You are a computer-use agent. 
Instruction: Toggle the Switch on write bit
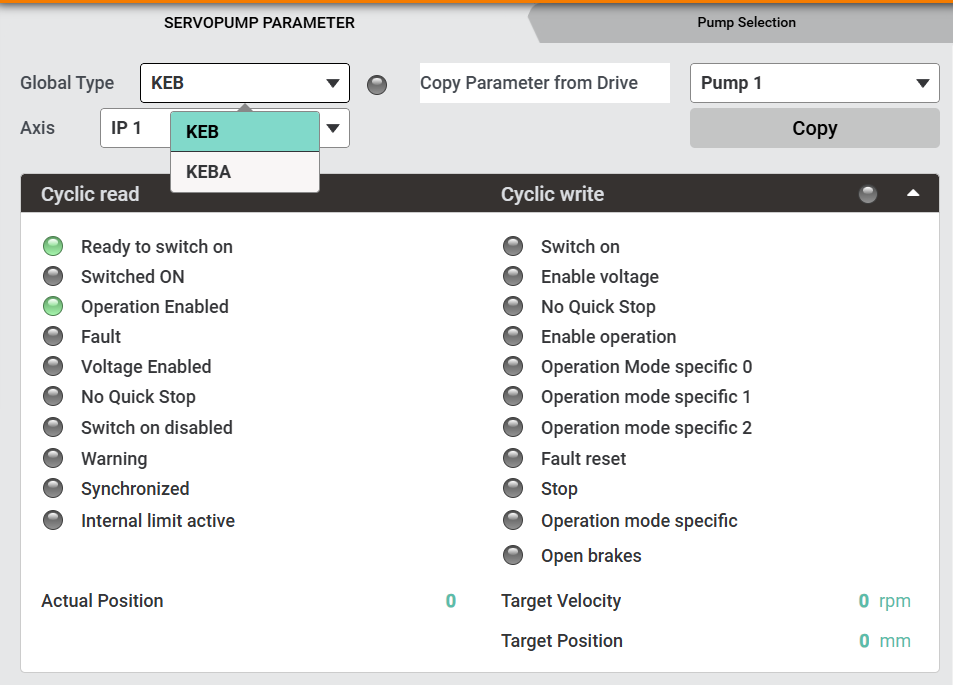(513, 247)
